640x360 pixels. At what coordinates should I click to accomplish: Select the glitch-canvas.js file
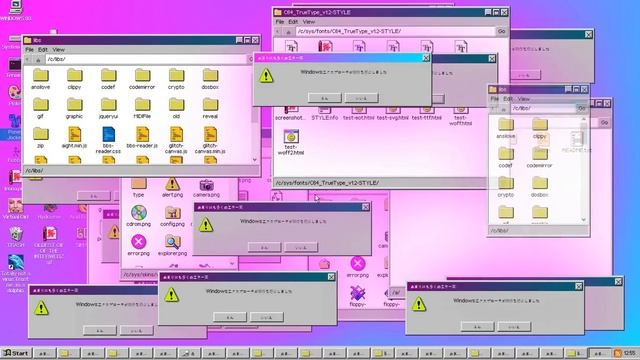pos(176,140)
